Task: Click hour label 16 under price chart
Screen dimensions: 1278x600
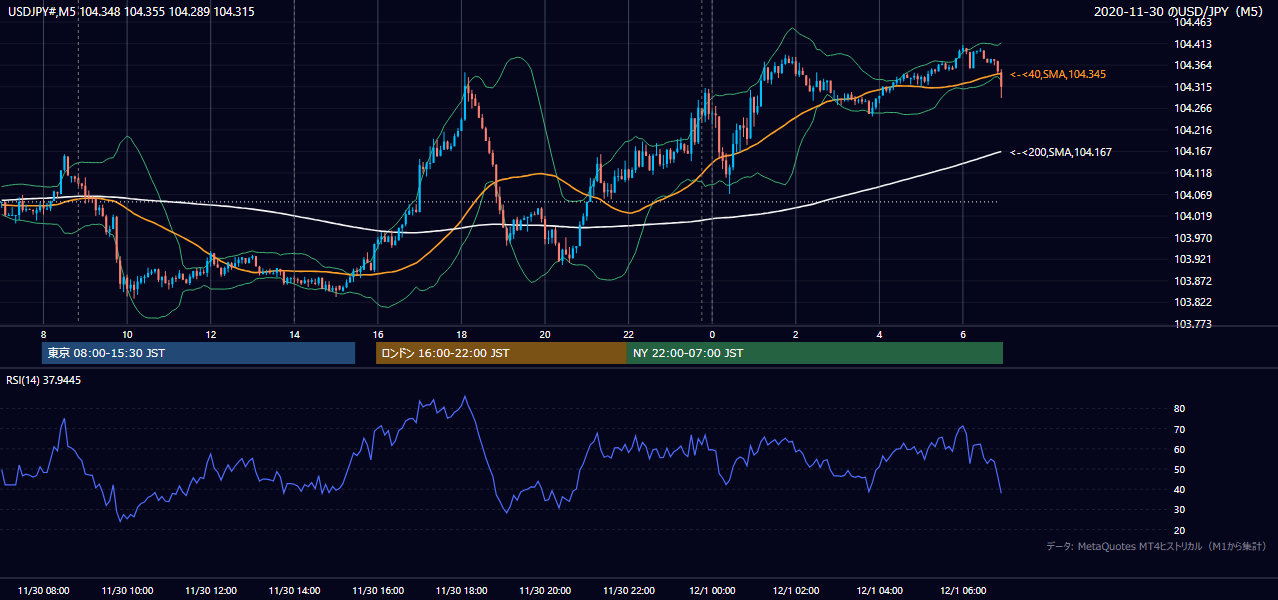Action: click(378, 334)
